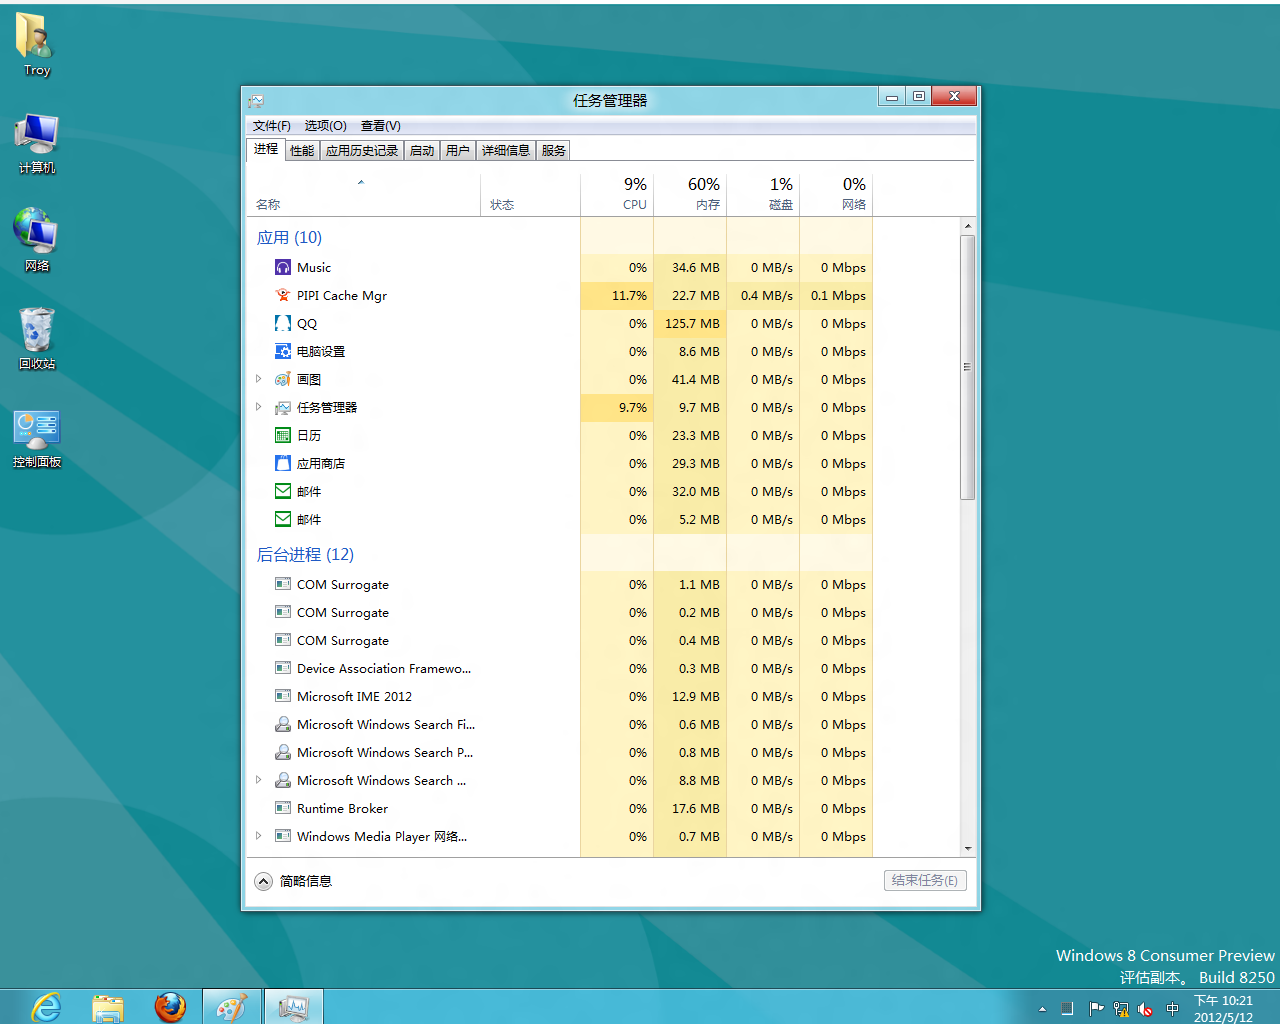Select the 画图 paint icon
Screen dimensions: 1280x1024
click(283, 379)
